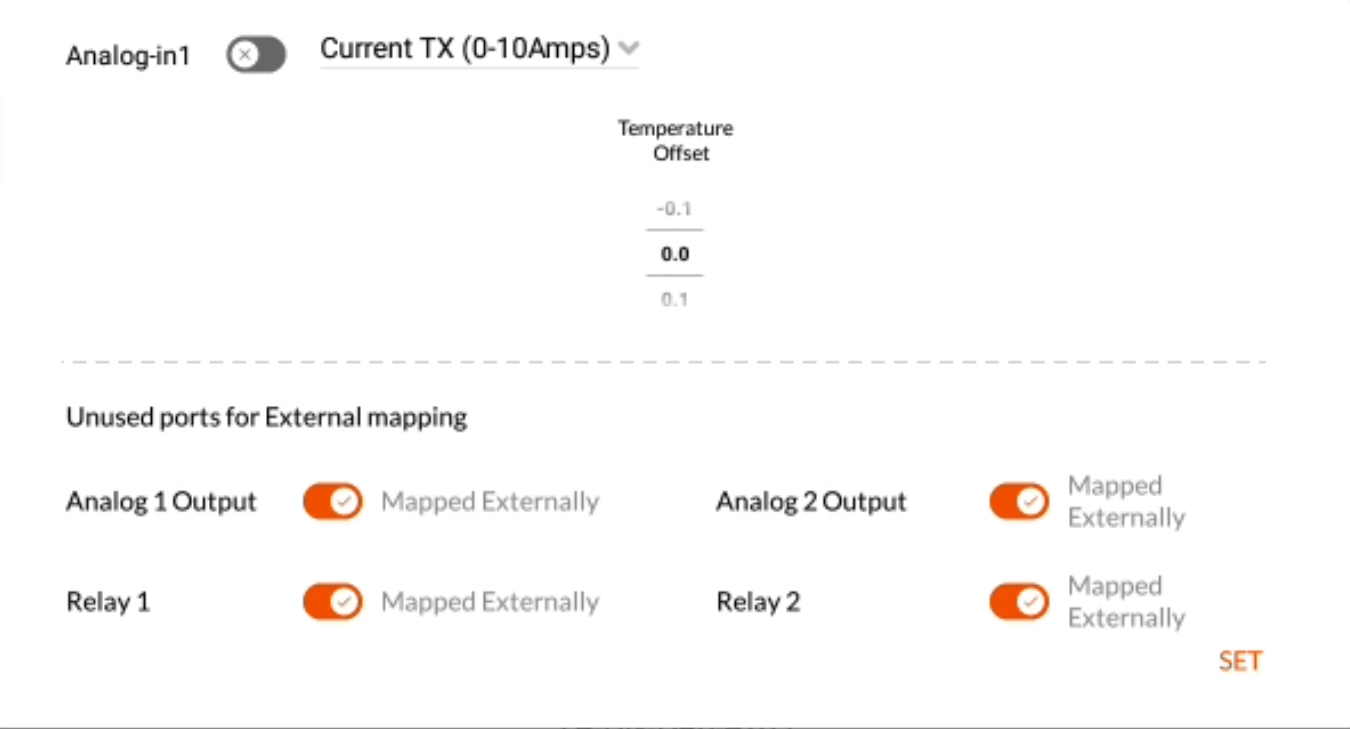
Task: Click the dropdown chevron beside Current TX
Action: point(628,48)
